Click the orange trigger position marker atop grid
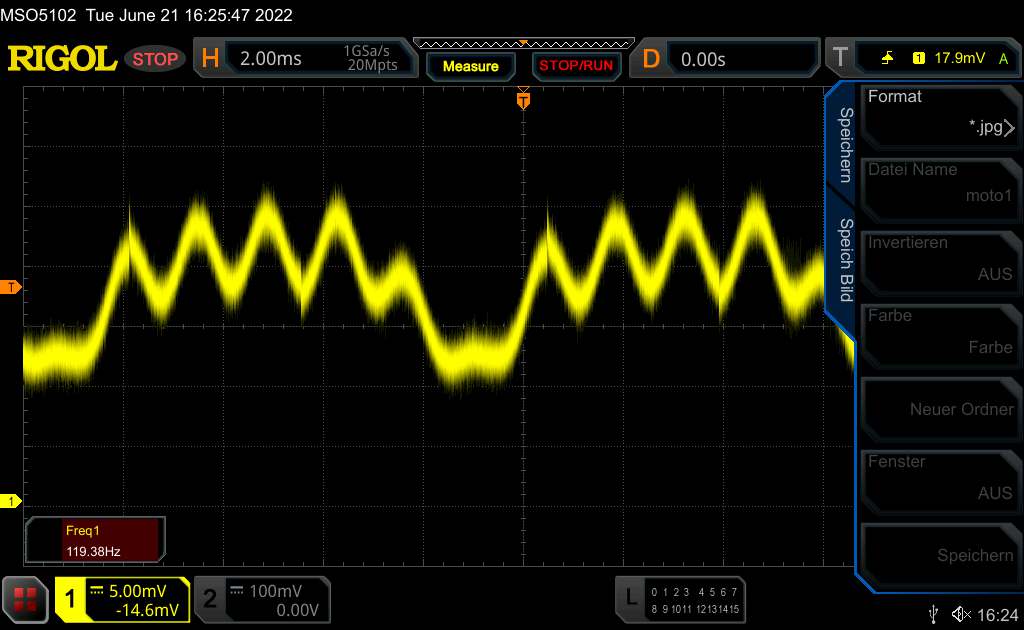1024x630 pixels. pos(523,99)
